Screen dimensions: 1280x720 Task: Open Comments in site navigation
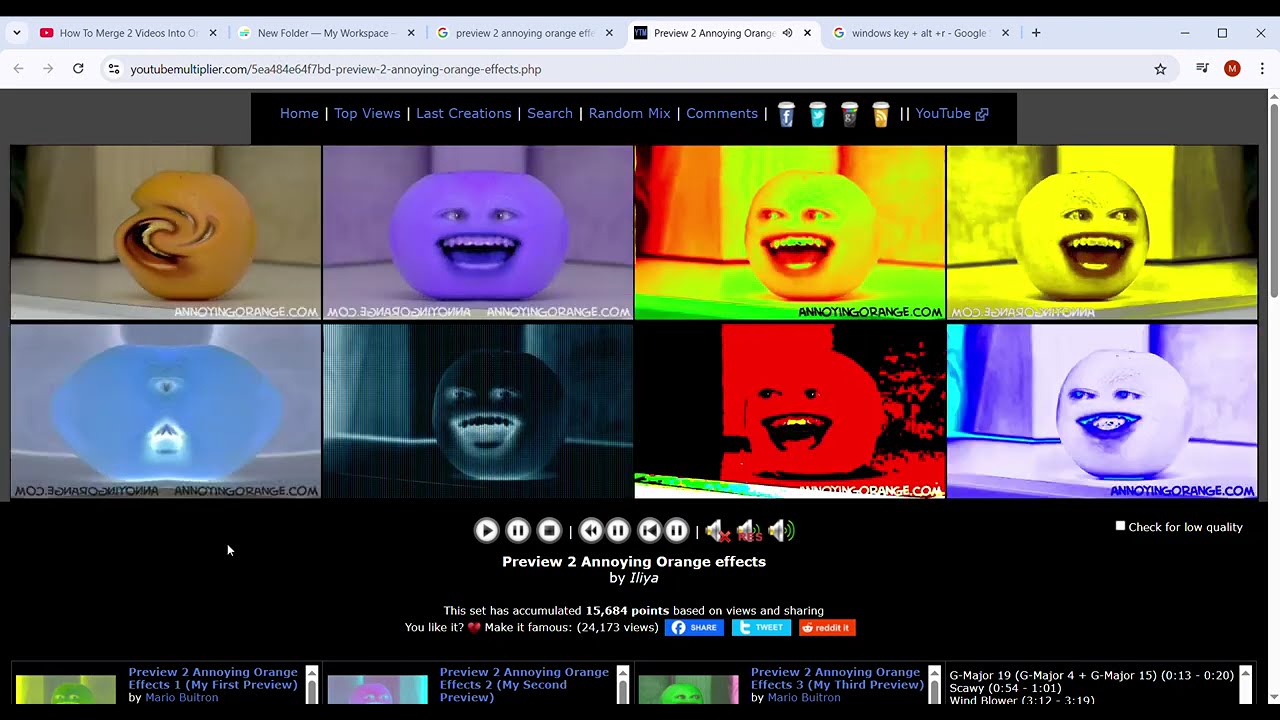click(722, 113)
